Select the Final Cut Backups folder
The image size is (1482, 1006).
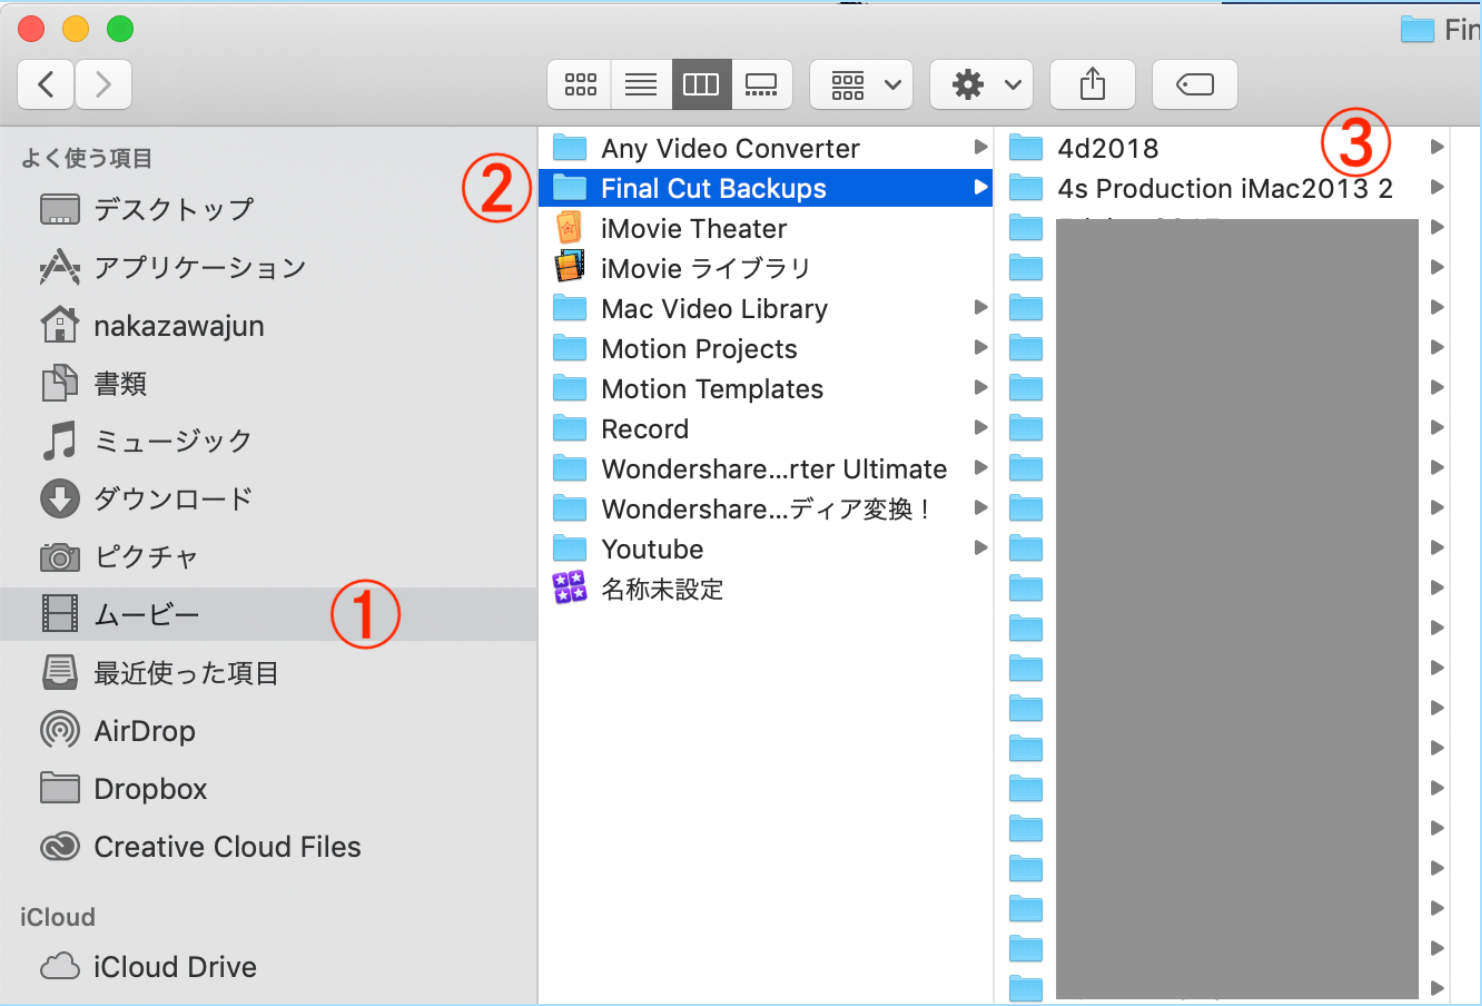[766, 188]
